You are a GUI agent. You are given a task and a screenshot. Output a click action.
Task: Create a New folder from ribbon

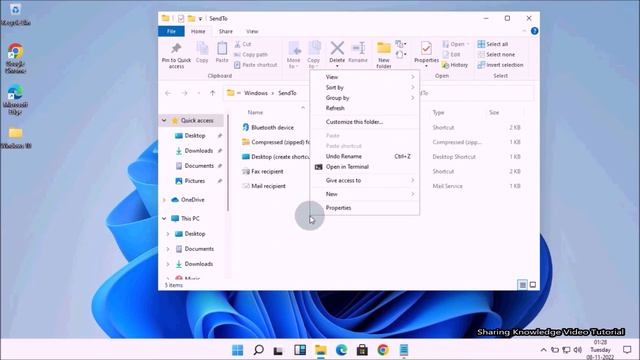tap(384, 55)
